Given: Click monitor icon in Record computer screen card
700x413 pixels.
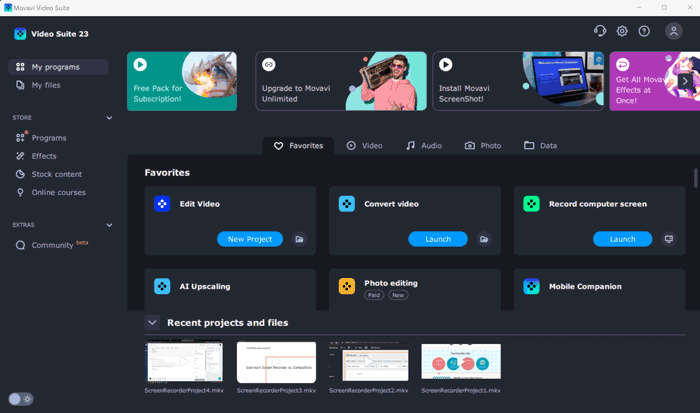Looking at the screenshot, I should 669,239.
